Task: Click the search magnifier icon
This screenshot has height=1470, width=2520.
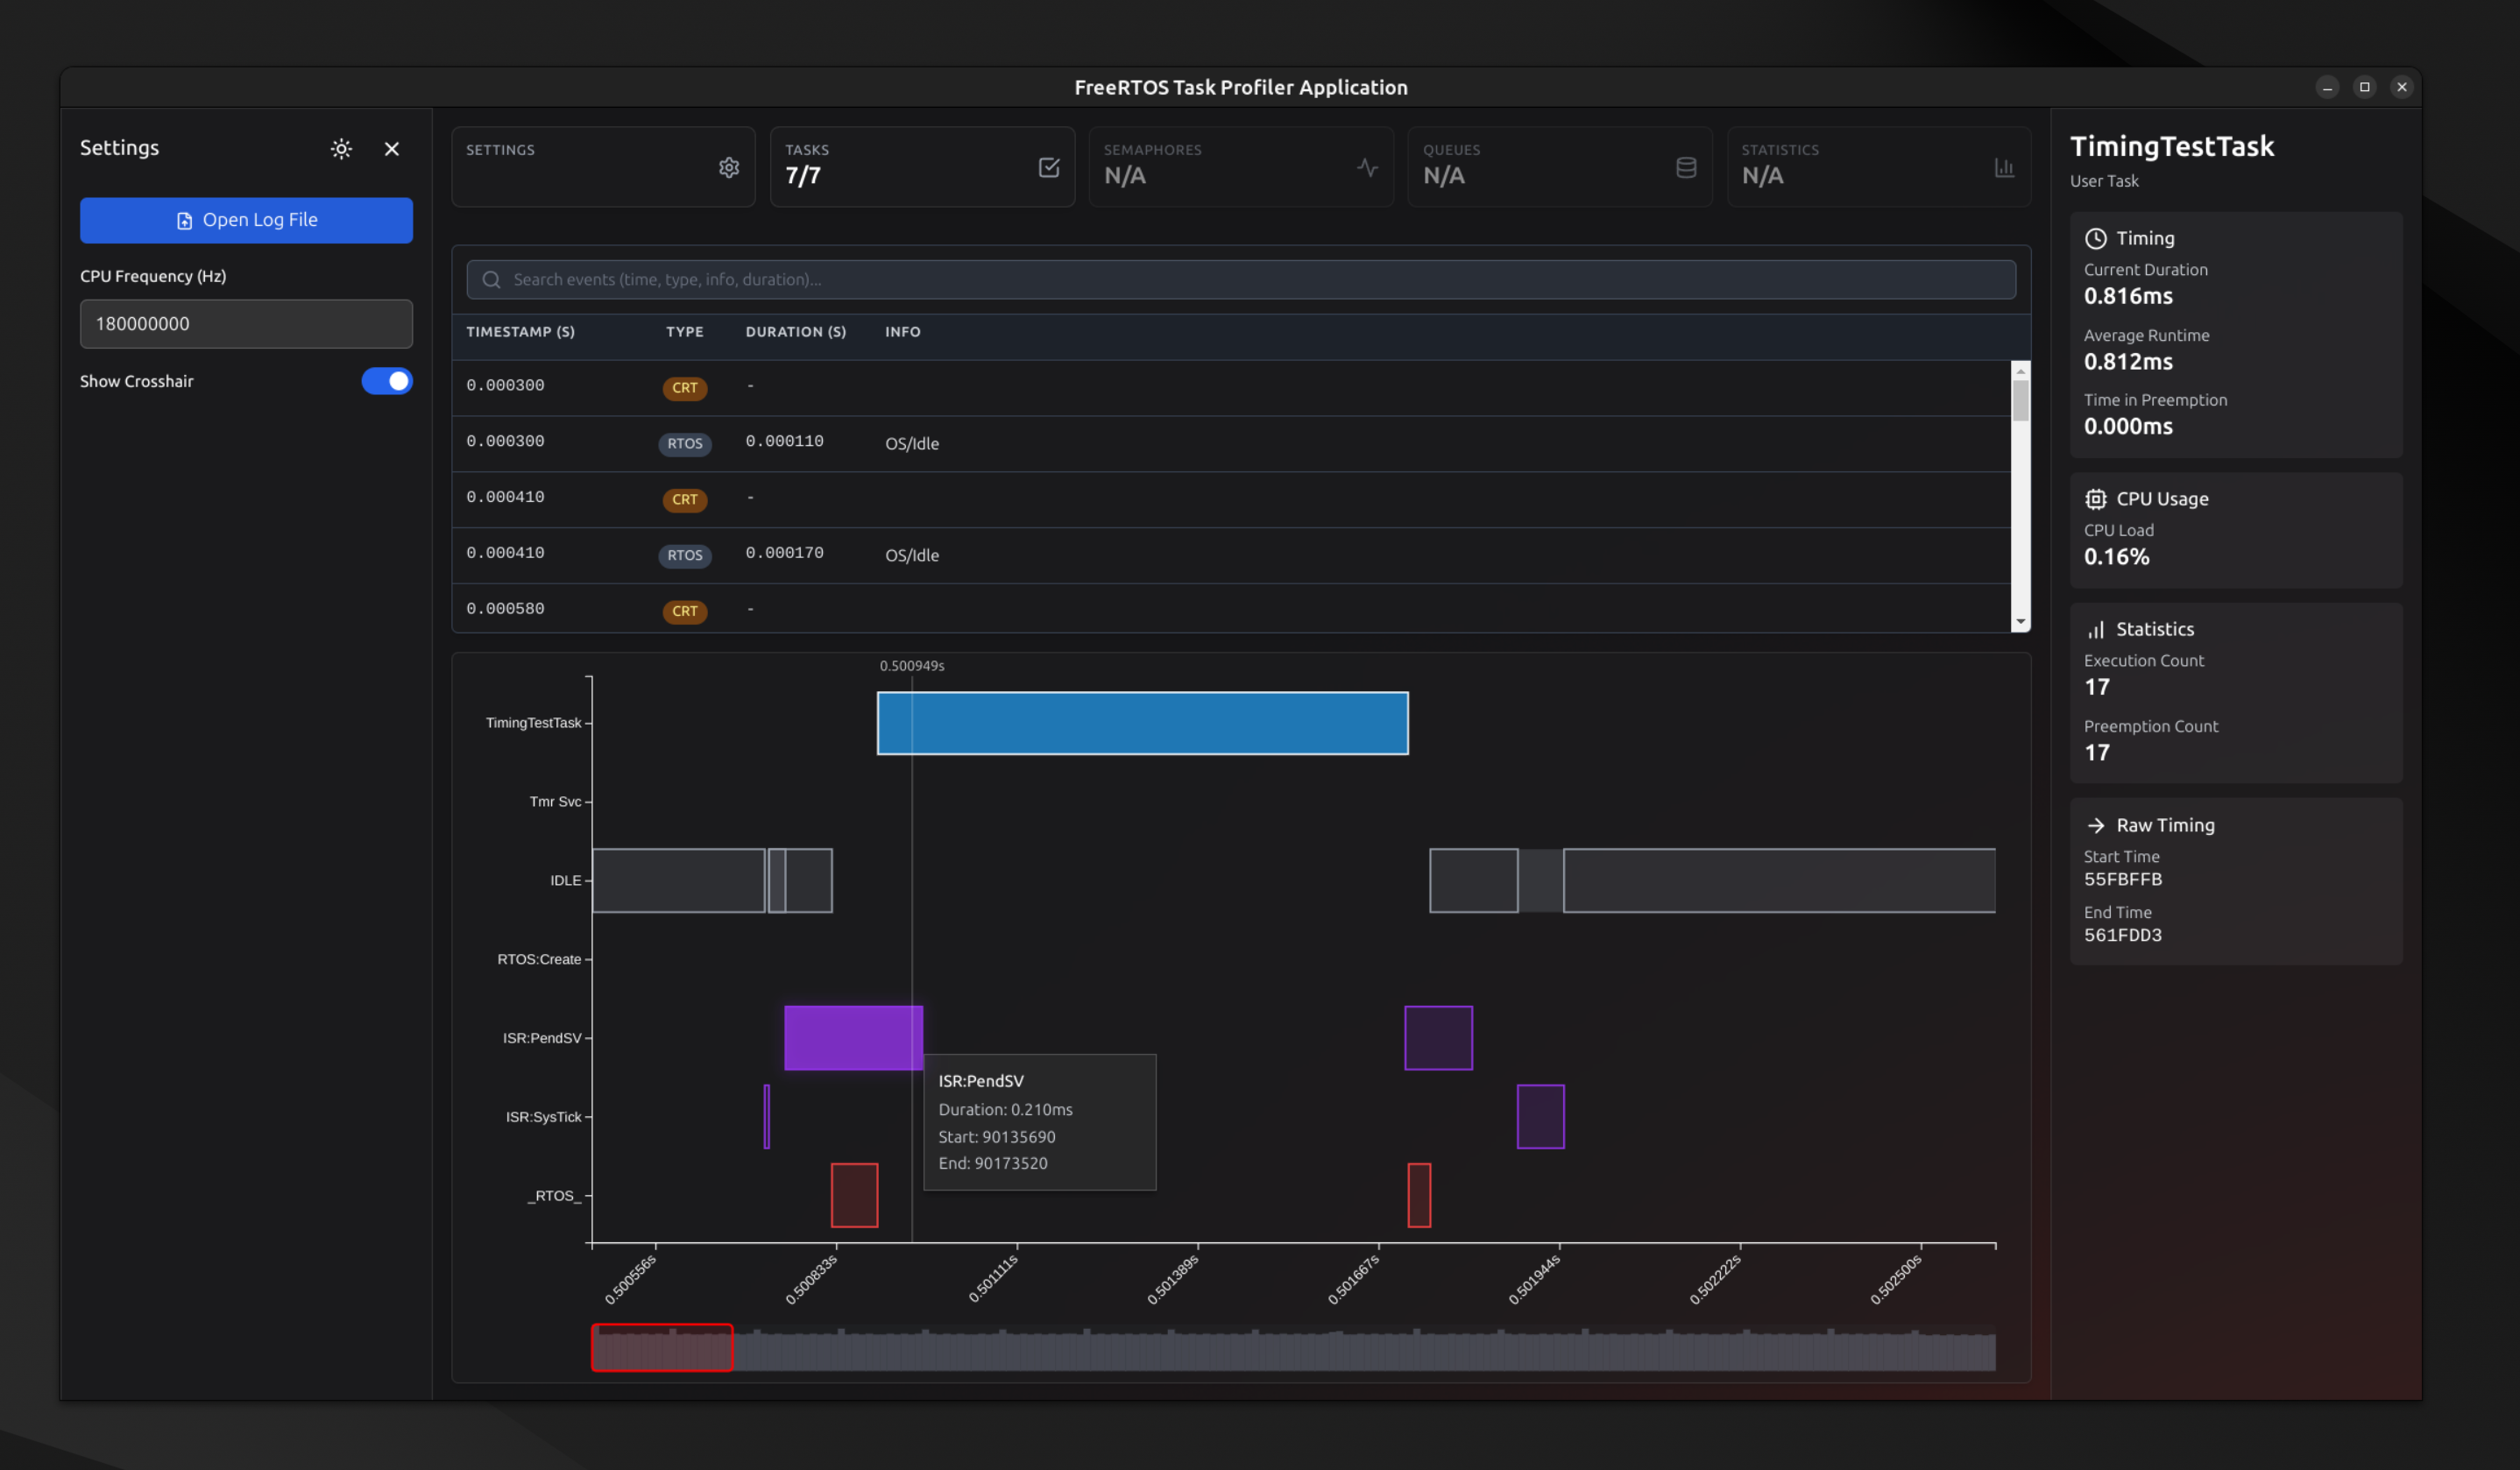Action: point(491,280)
